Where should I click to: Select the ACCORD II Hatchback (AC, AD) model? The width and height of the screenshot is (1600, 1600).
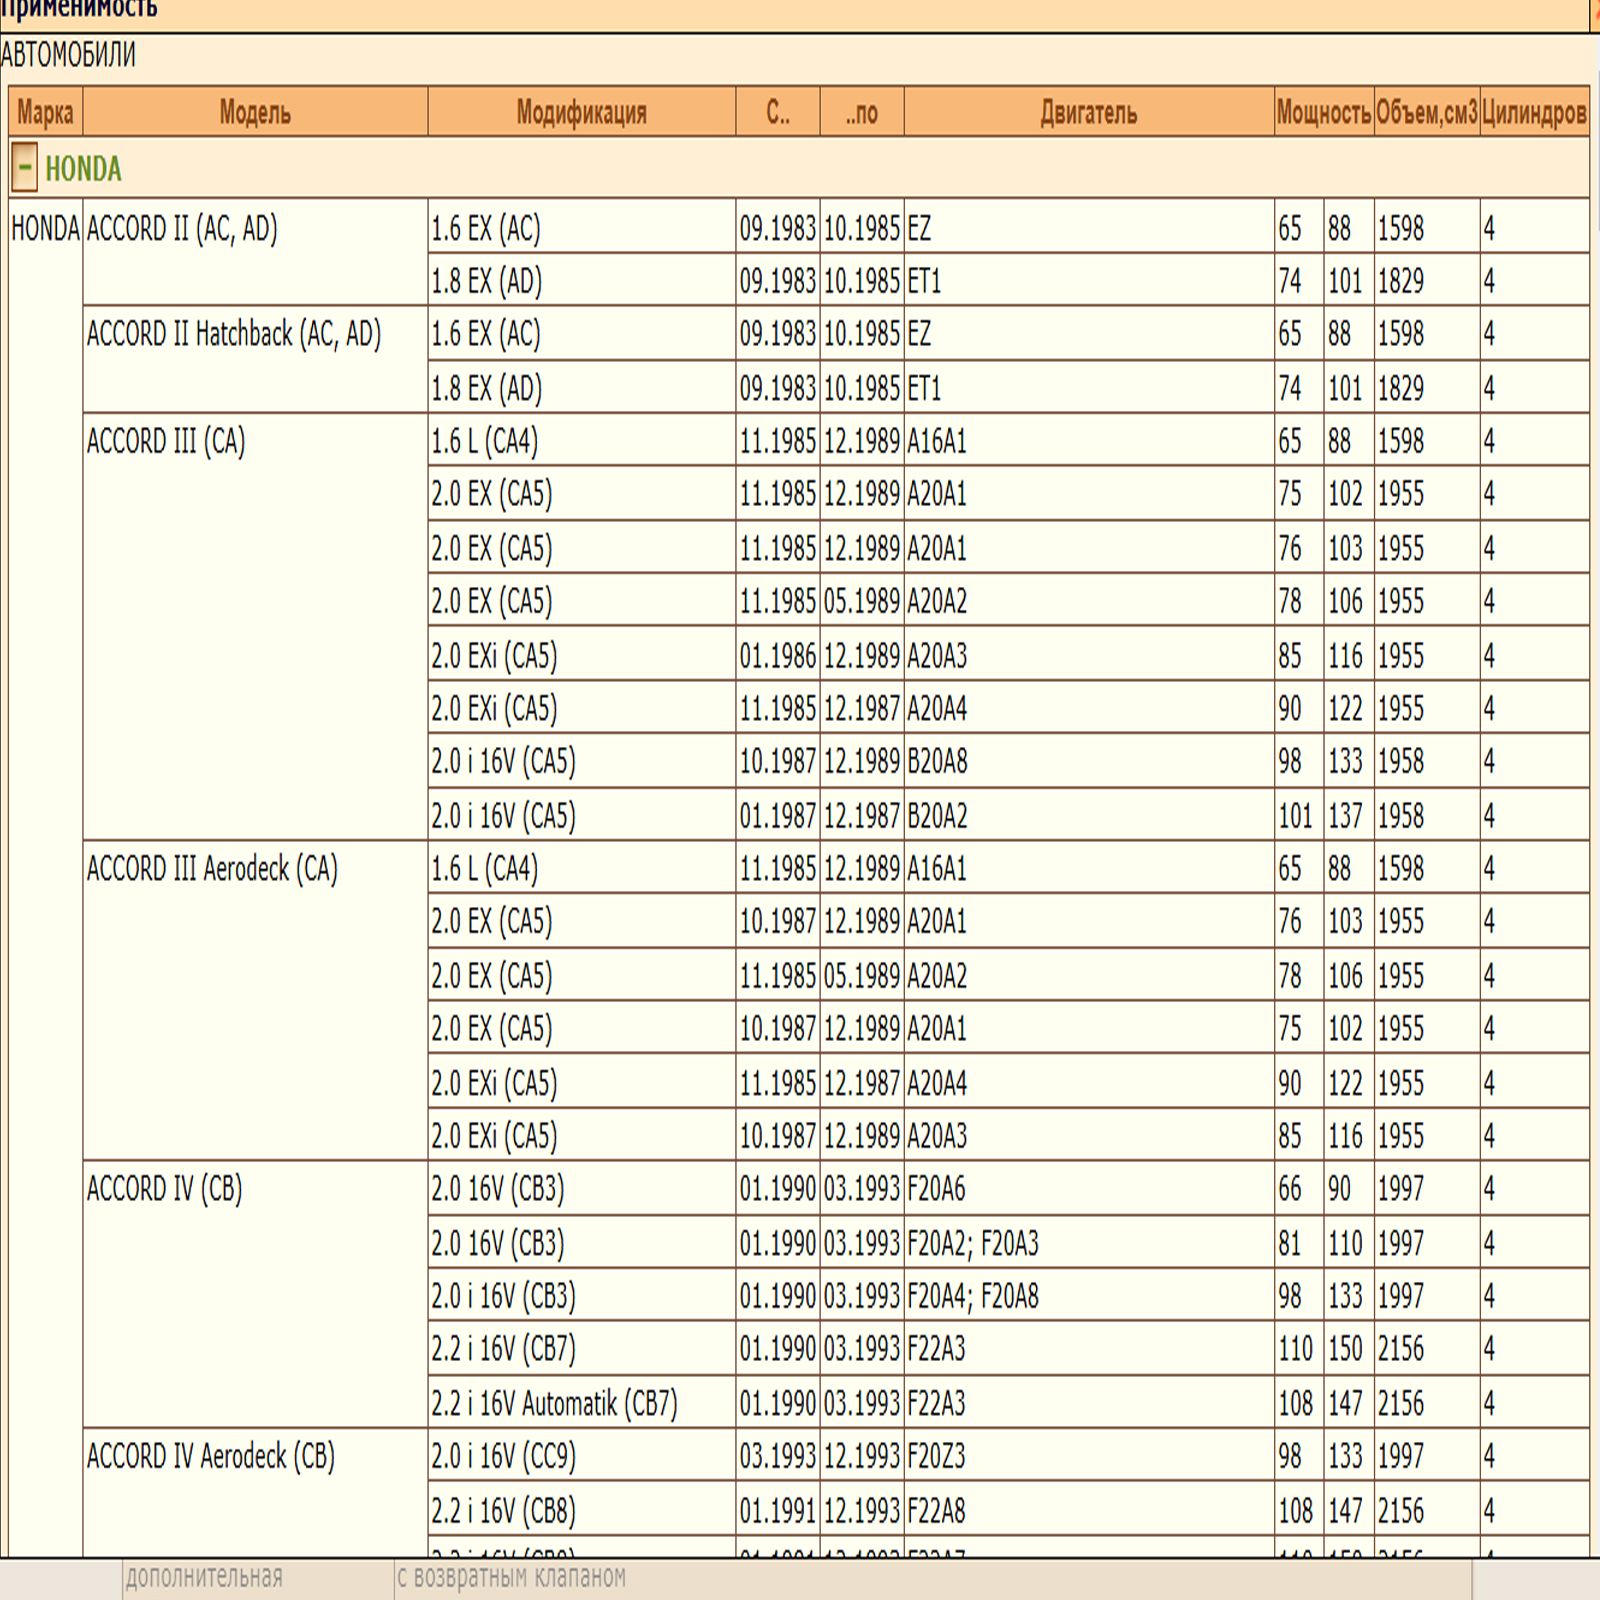point(234,334)
